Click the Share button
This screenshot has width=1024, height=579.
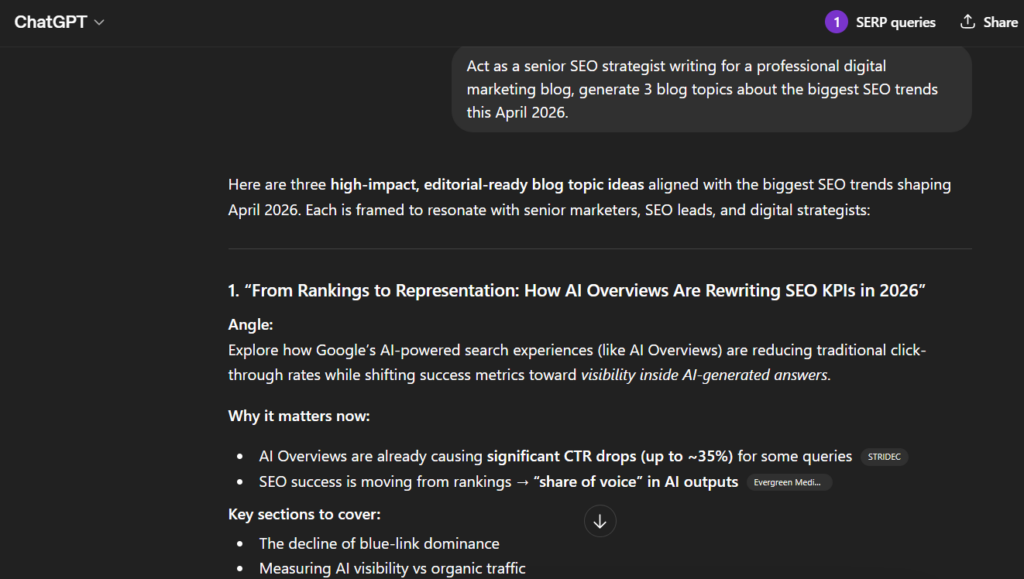point(988,21)
